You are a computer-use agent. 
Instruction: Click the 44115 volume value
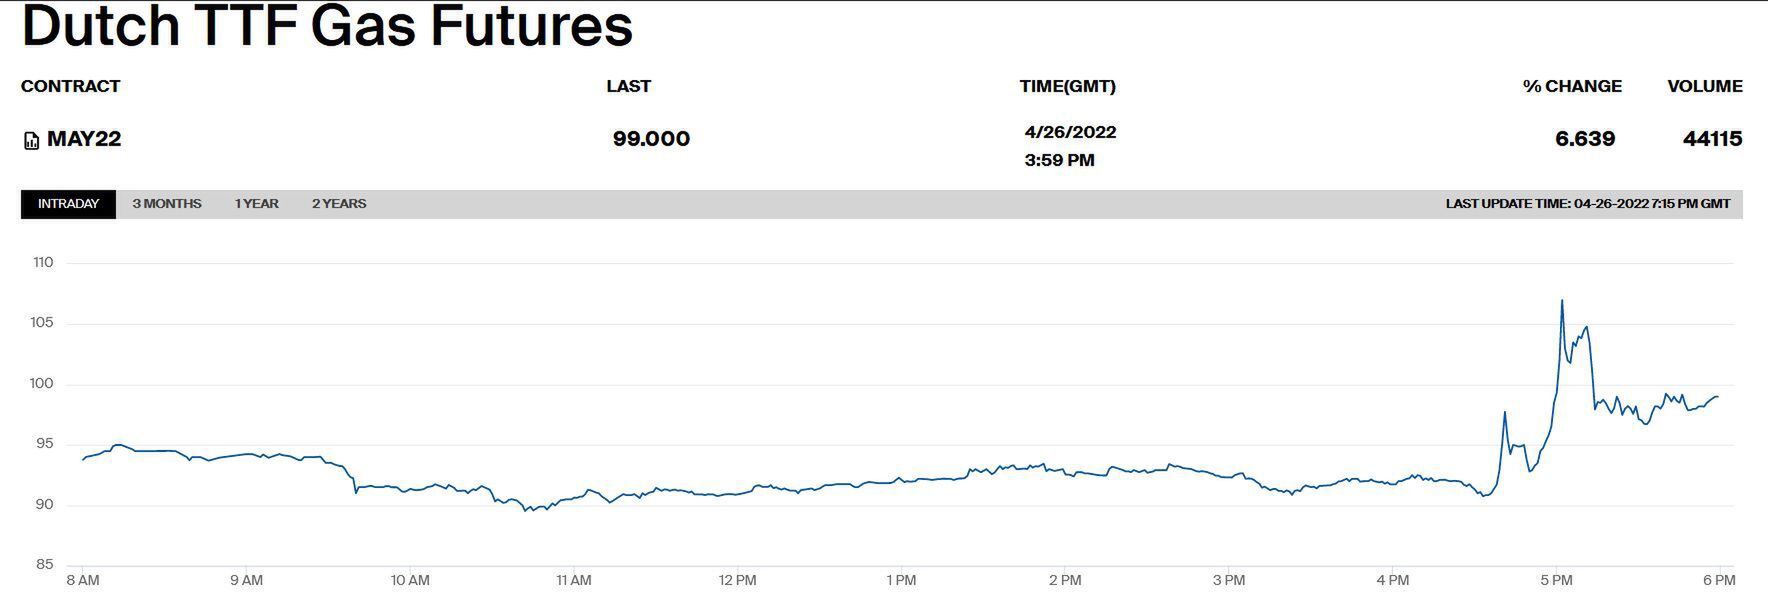click(x=1712, y=139)
